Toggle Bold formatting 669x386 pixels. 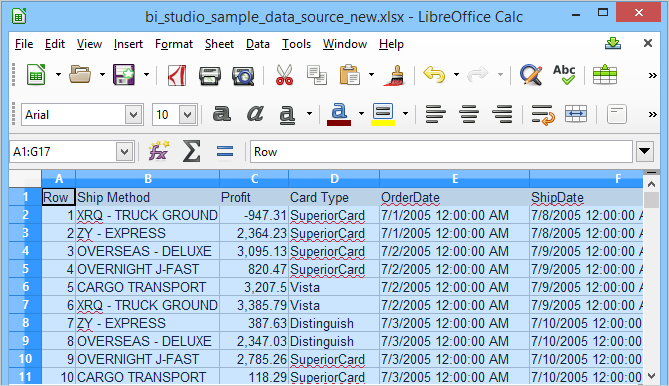pos(222,114)
